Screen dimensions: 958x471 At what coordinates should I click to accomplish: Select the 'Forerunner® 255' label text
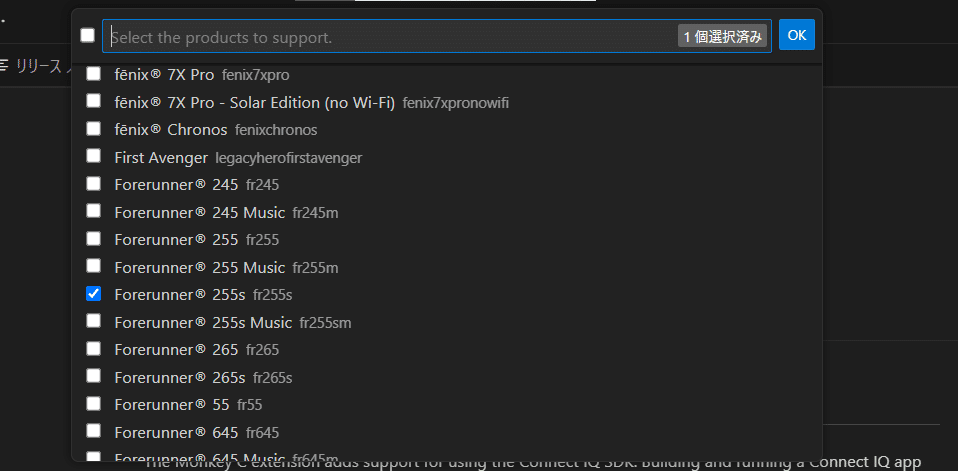click(x=176, y=240)
